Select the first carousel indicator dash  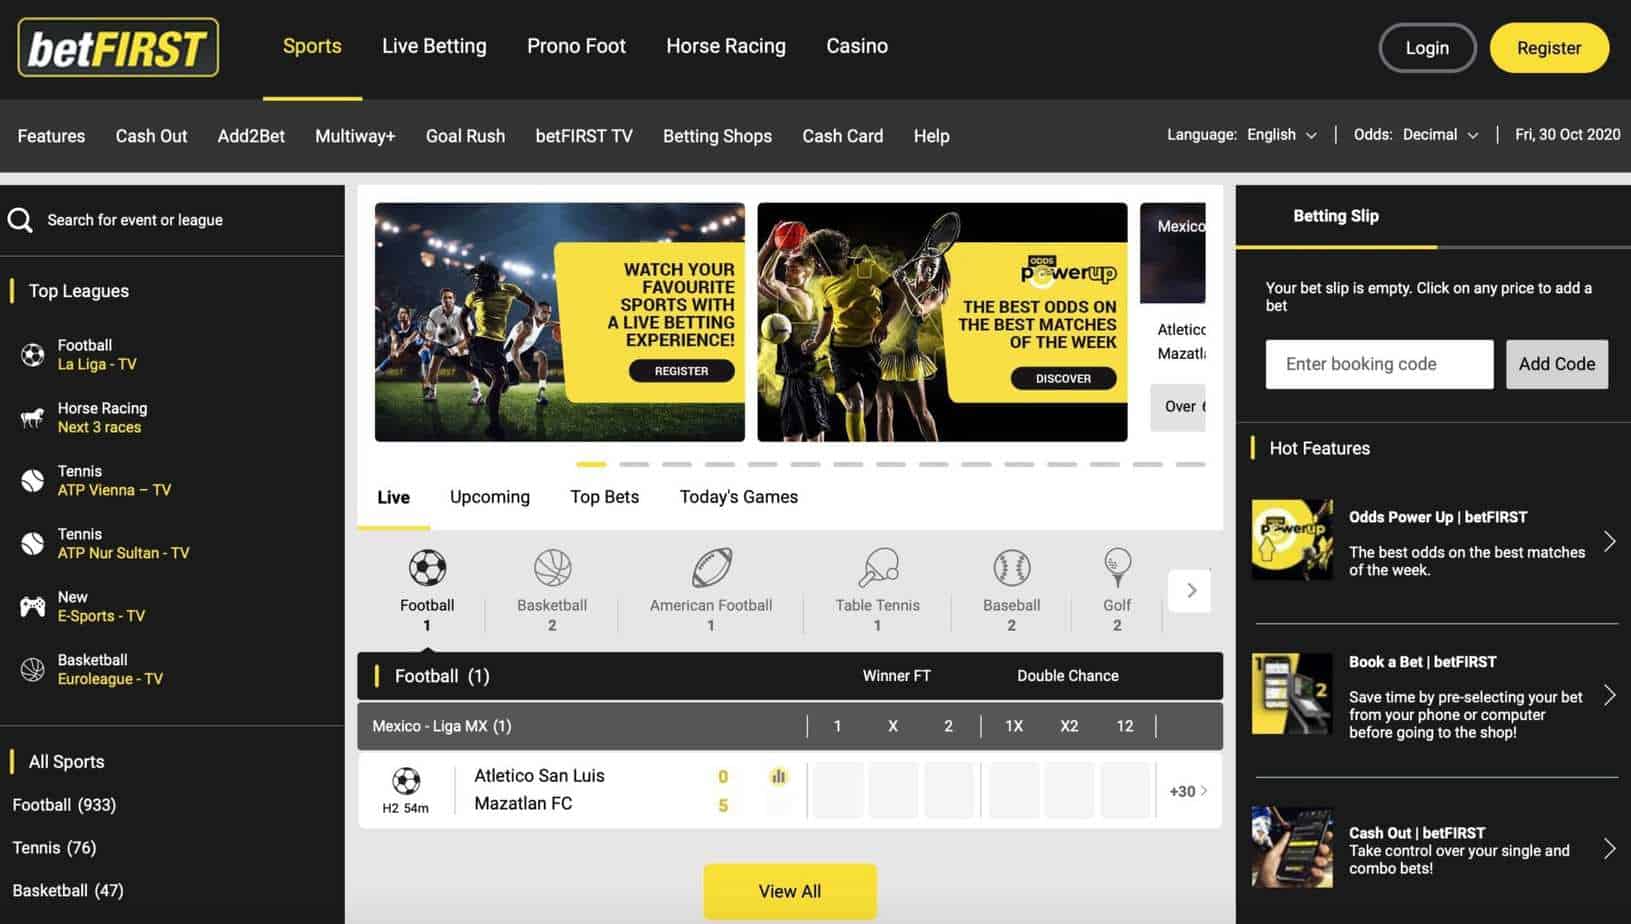[591, 464]
